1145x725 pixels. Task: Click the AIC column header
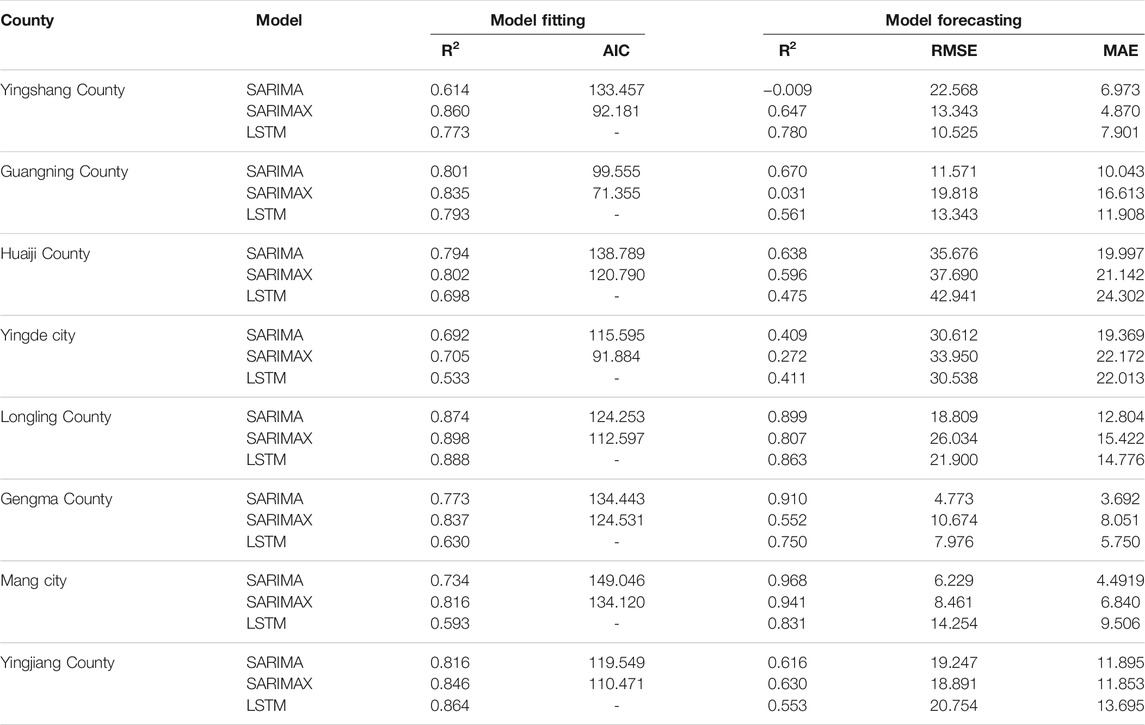616,50
